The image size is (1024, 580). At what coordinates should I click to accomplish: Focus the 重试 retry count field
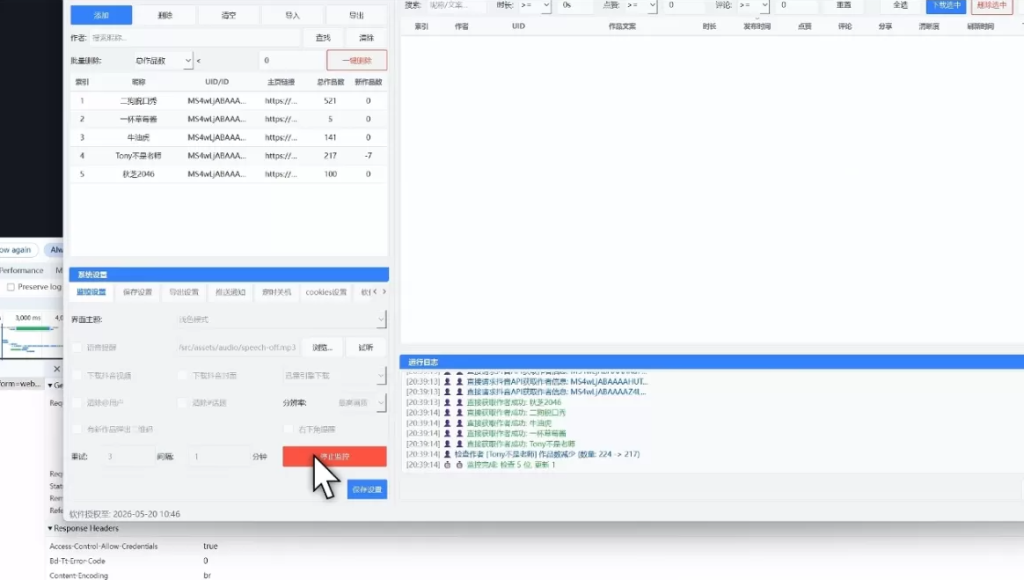coord(127,457)
